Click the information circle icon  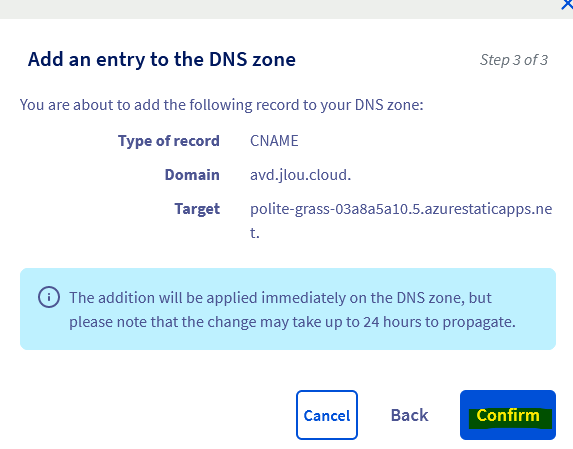[x=49, y=297]
